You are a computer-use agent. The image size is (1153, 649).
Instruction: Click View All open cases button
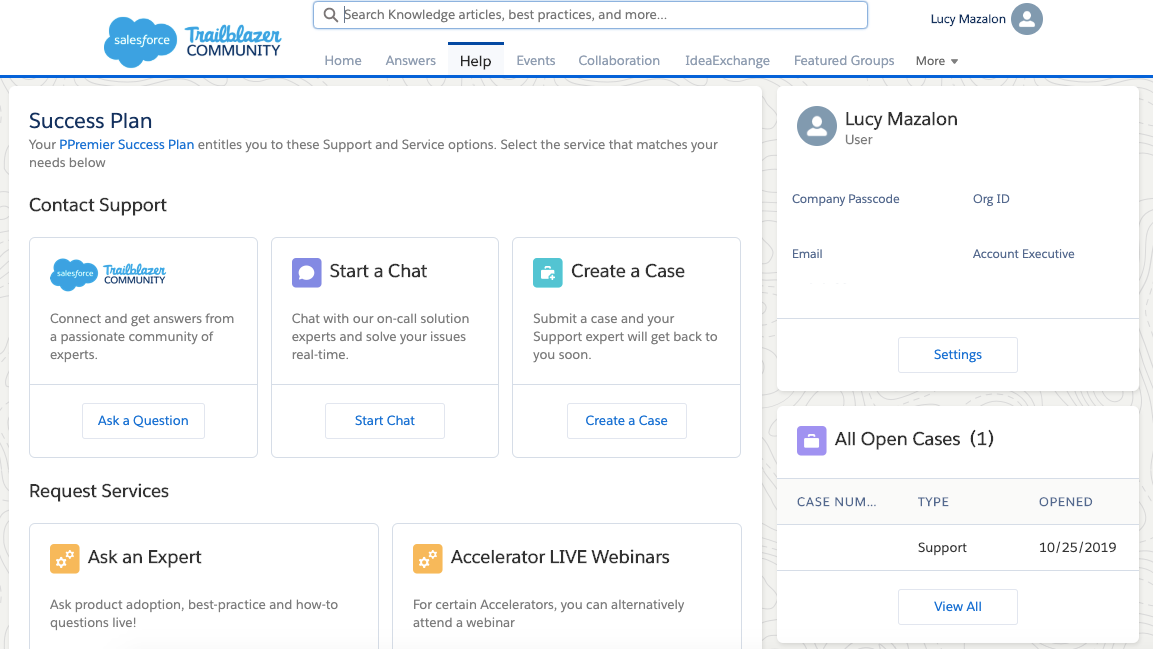point(957,607)
